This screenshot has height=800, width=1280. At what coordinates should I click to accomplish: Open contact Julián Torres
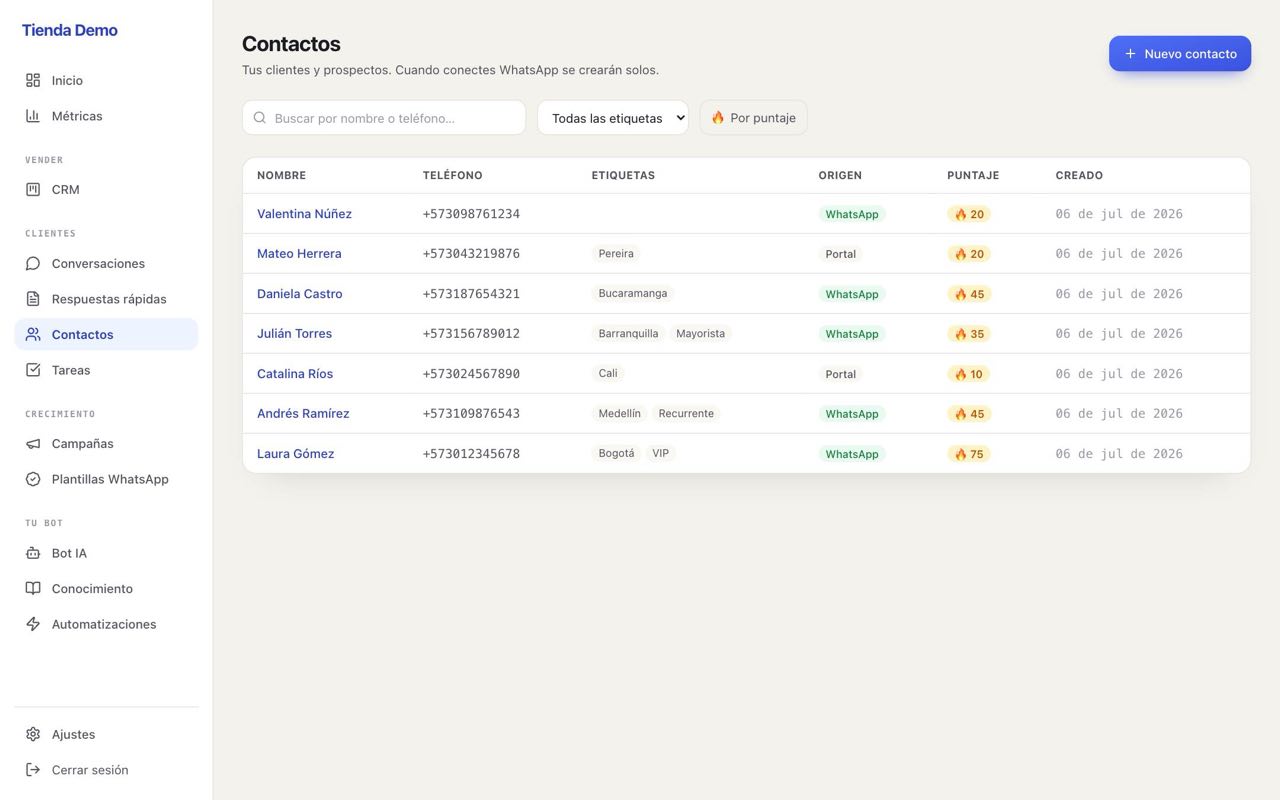pyautogui.click(x=294, y=334)
